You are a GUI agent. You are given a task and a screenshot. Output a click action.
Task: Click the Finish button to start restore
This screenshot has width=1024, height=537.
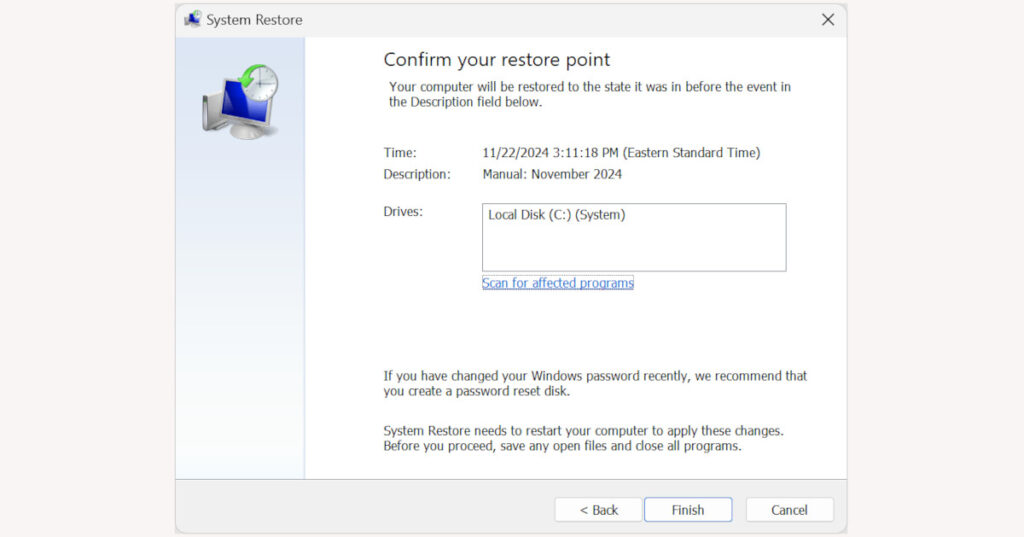click(x=688, y=510)
